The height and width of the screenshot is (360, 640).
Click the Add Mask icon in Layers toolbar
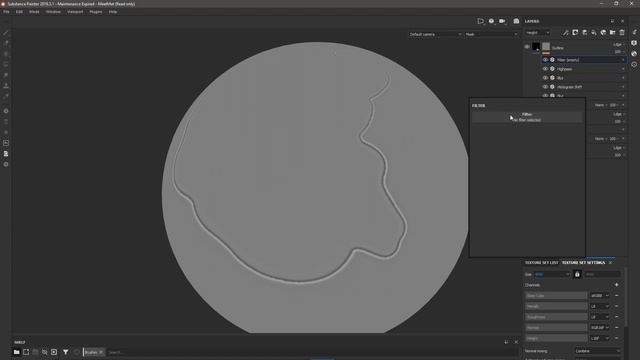[x=575, y=33]
